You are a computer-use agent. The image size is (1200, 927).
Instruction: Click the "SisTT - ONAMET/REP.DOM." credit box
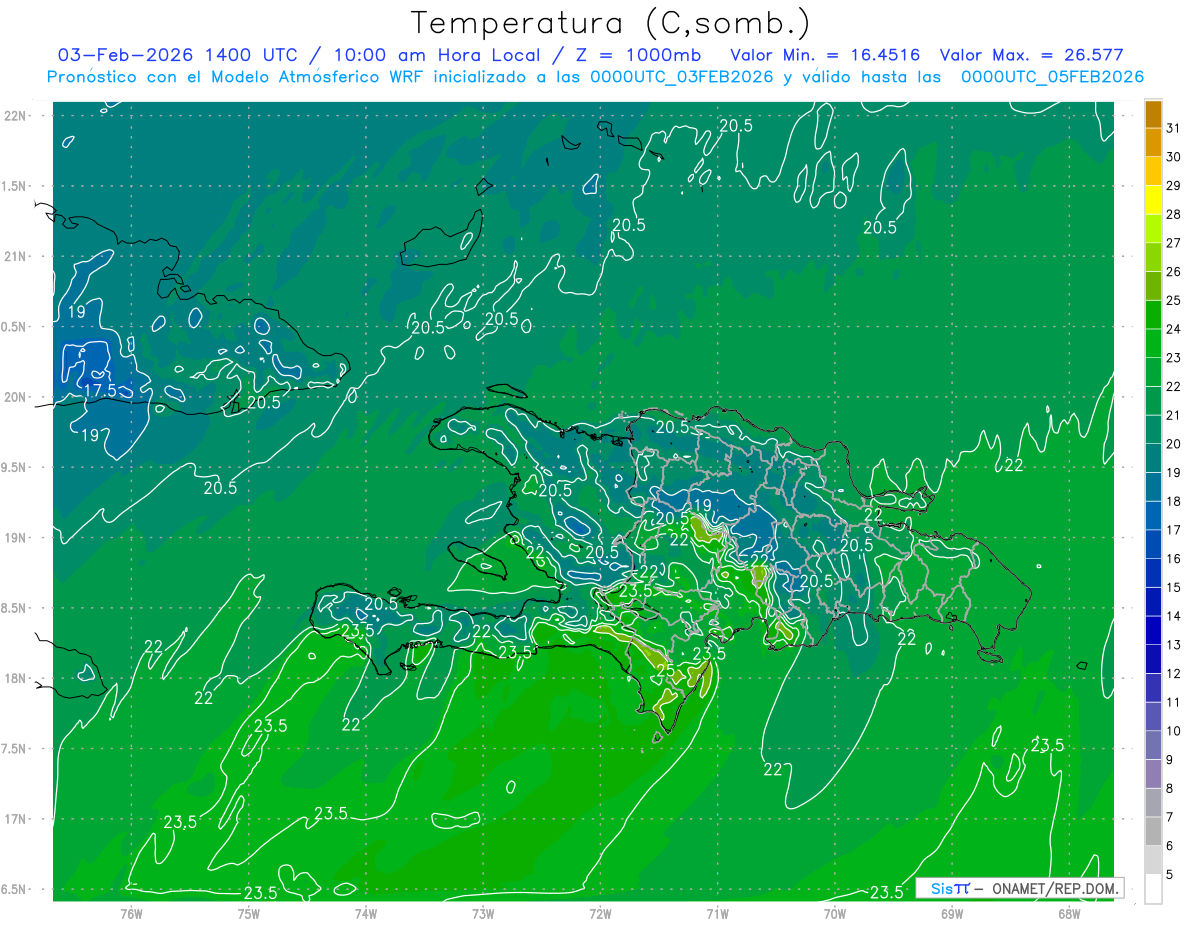tap(1019, 888)
